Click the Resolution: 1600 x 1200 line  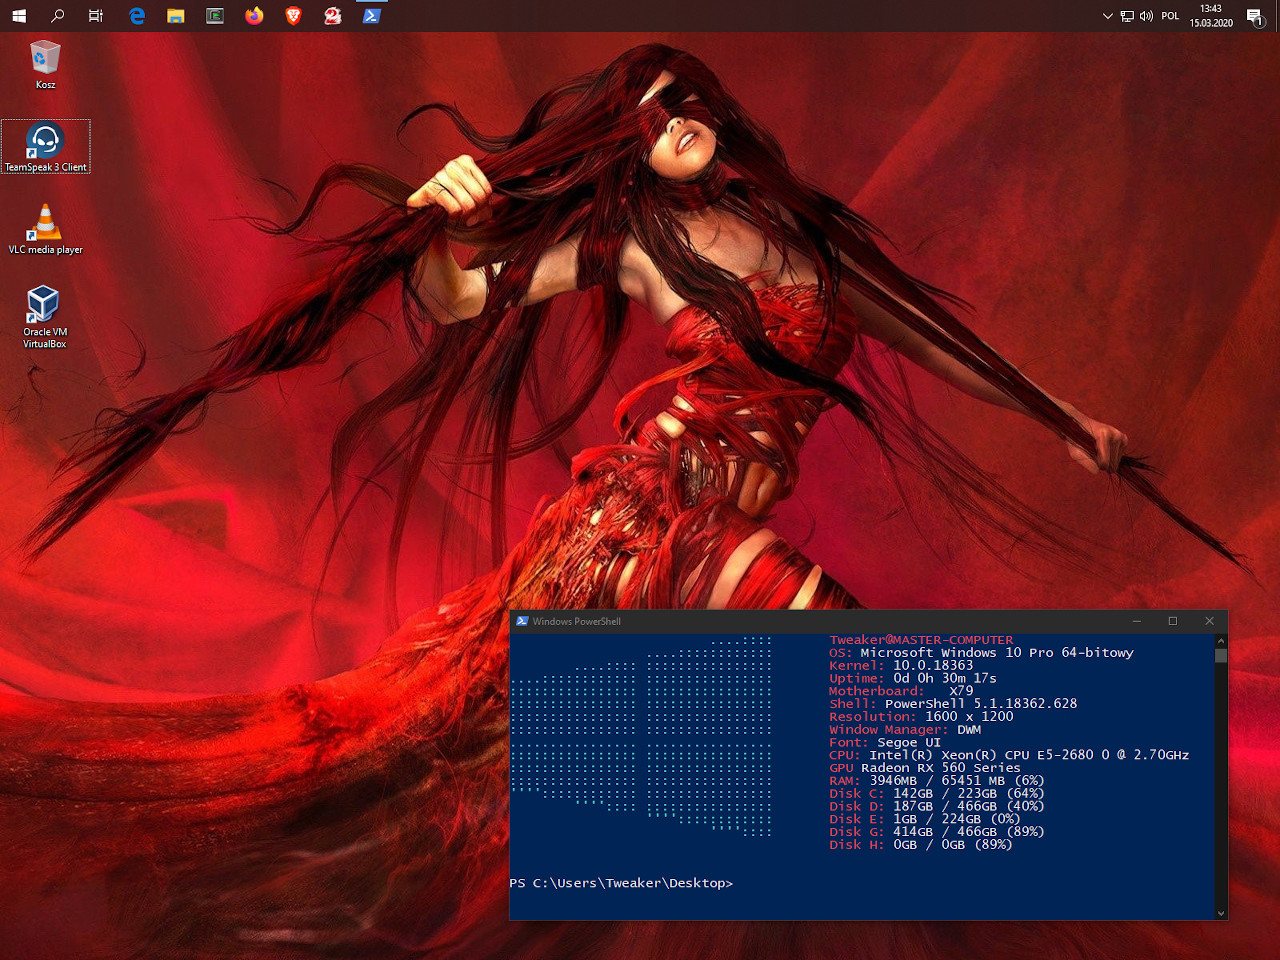click(x=921, y=717)
